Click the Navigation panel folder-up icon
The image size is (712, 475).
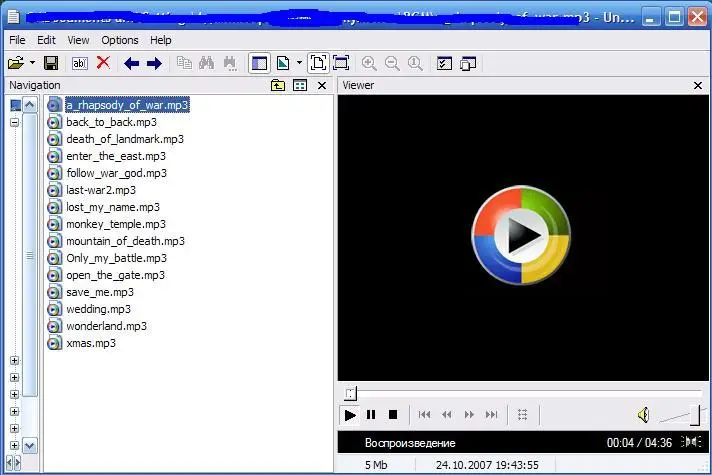point(278,85)
